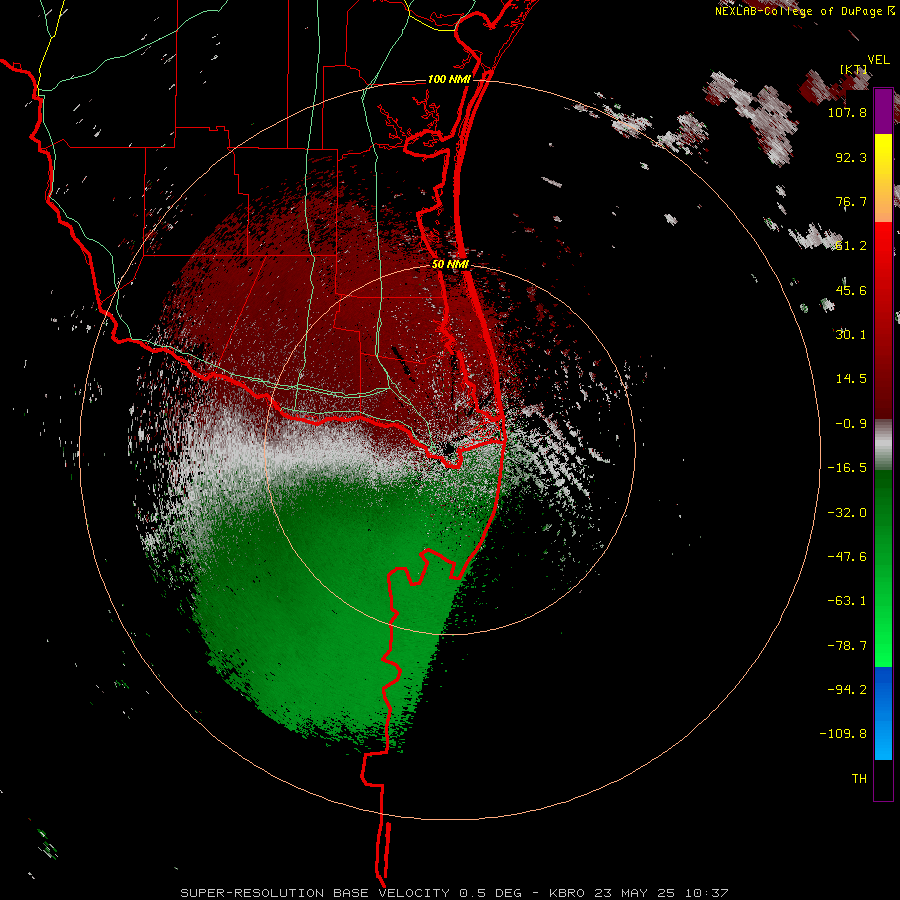Click the -78.7 velocity scale value

[847, 646]
